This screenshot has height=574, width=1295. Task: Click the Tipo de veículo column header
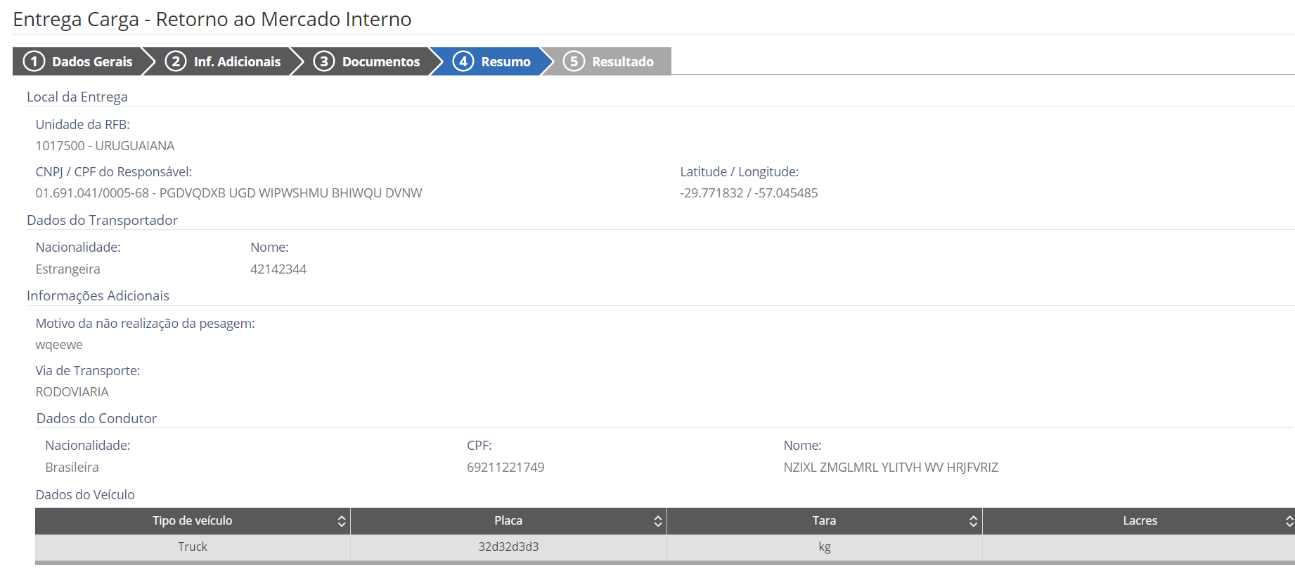193,521
